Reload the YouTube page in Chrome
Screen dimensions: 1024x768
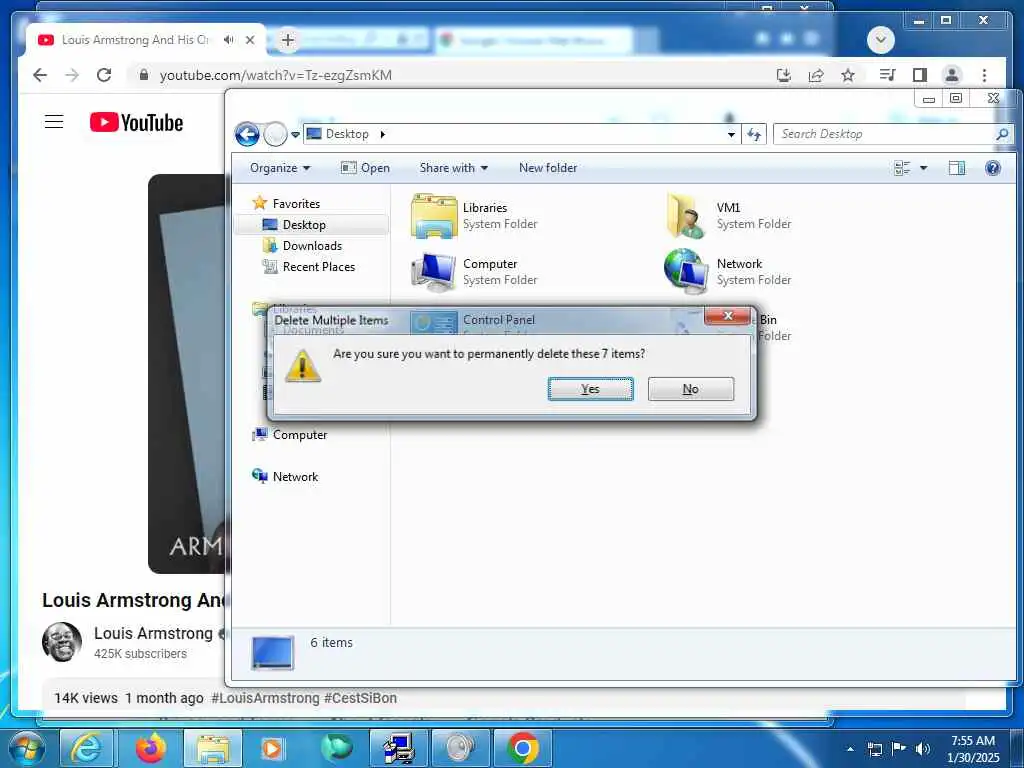(104, 75)
